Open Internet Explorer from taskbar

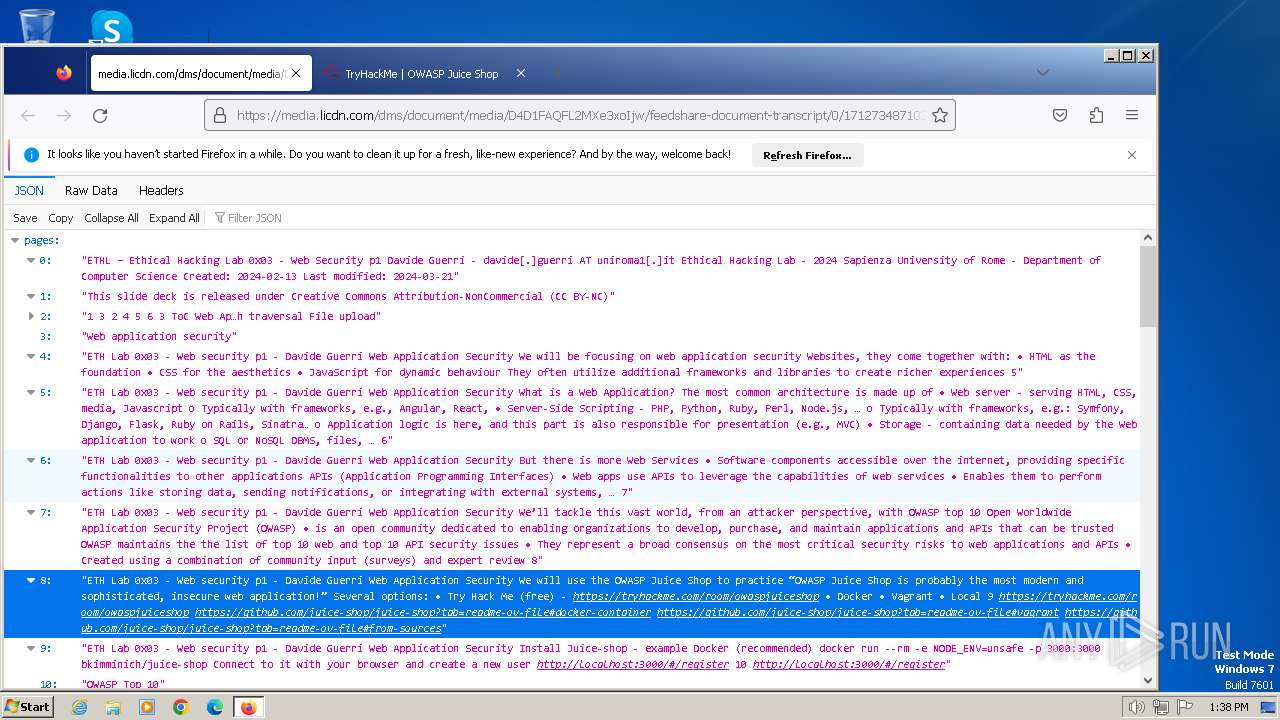79,707
